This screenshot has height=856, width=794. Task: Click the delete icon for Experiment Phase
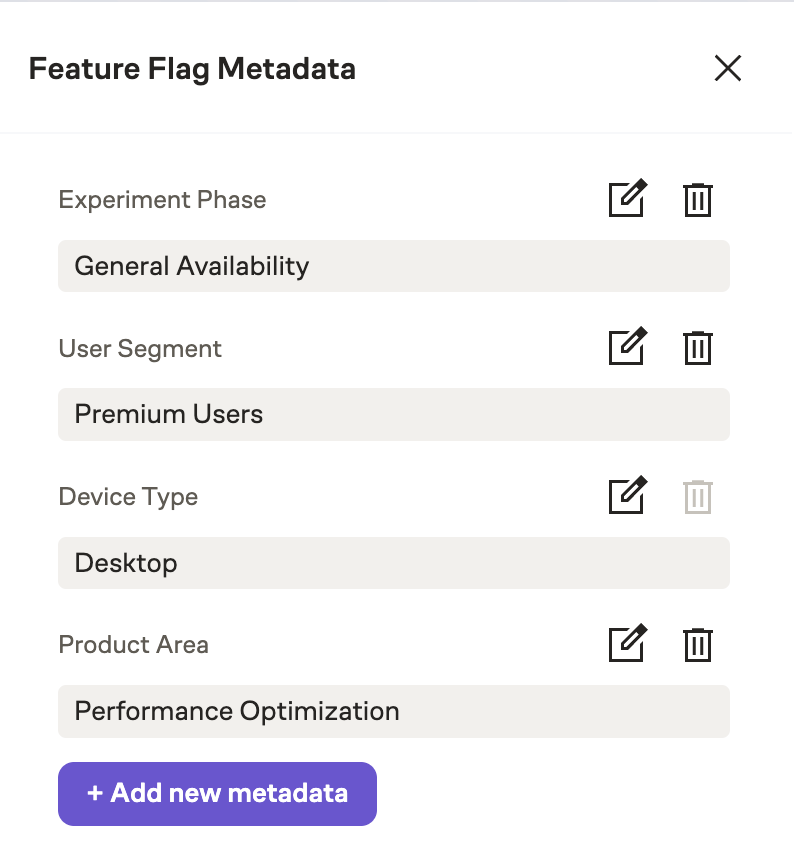(x=697, y=199)
